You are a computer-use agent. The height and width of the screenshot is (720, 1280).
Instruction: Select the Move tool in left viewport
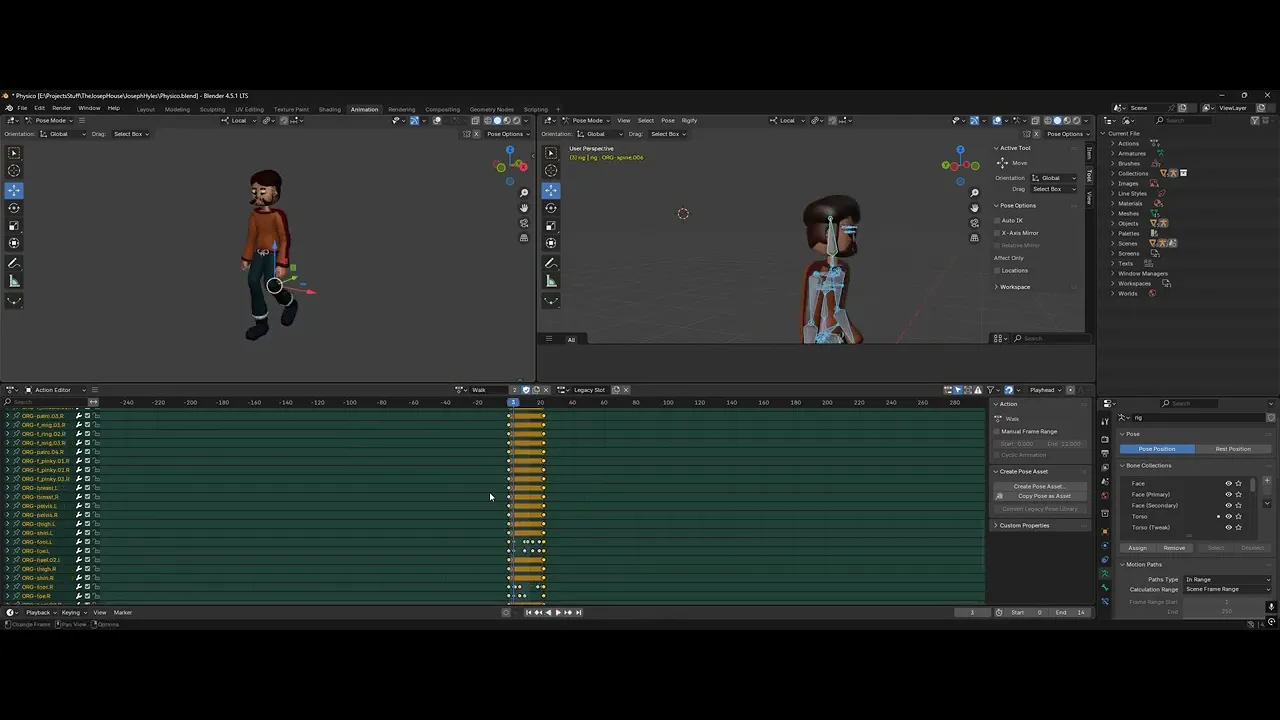click(x=14, y=190)
